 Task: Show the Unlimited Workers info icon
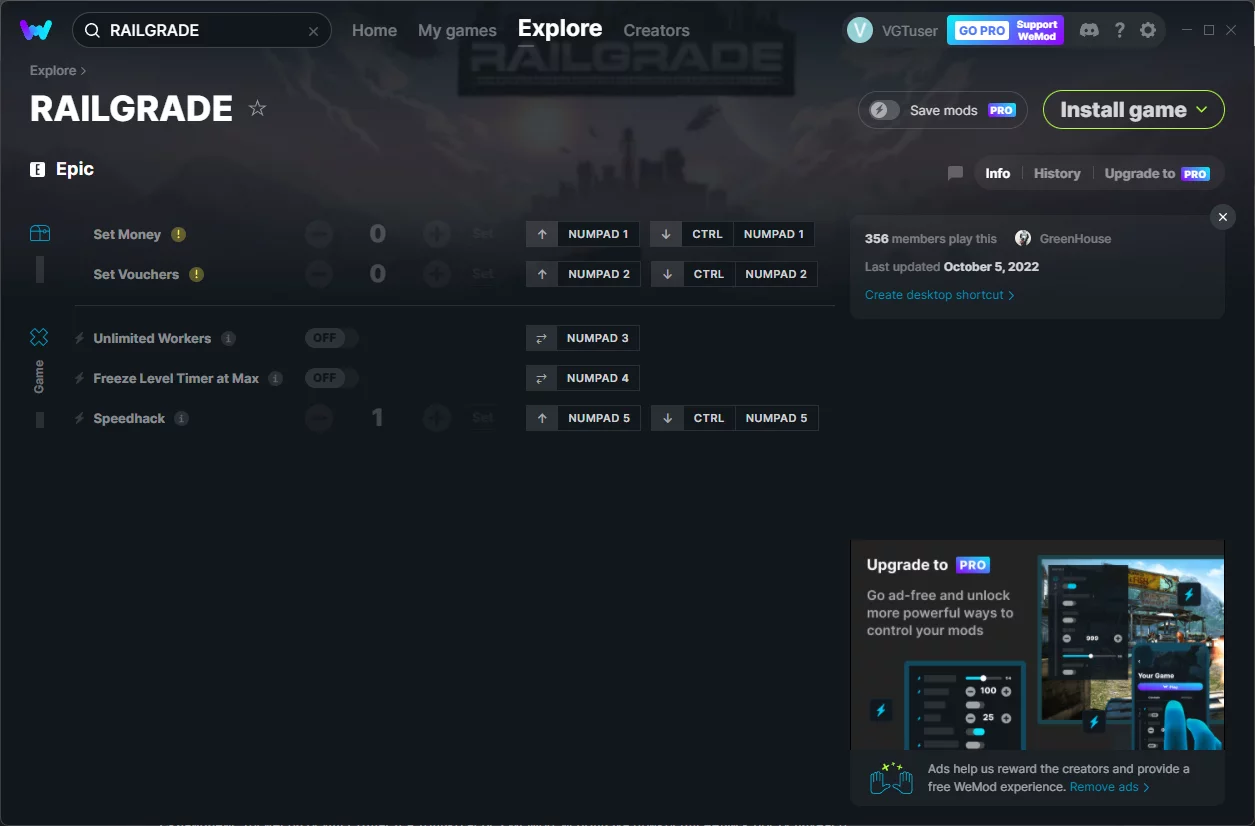coord(228,338)
